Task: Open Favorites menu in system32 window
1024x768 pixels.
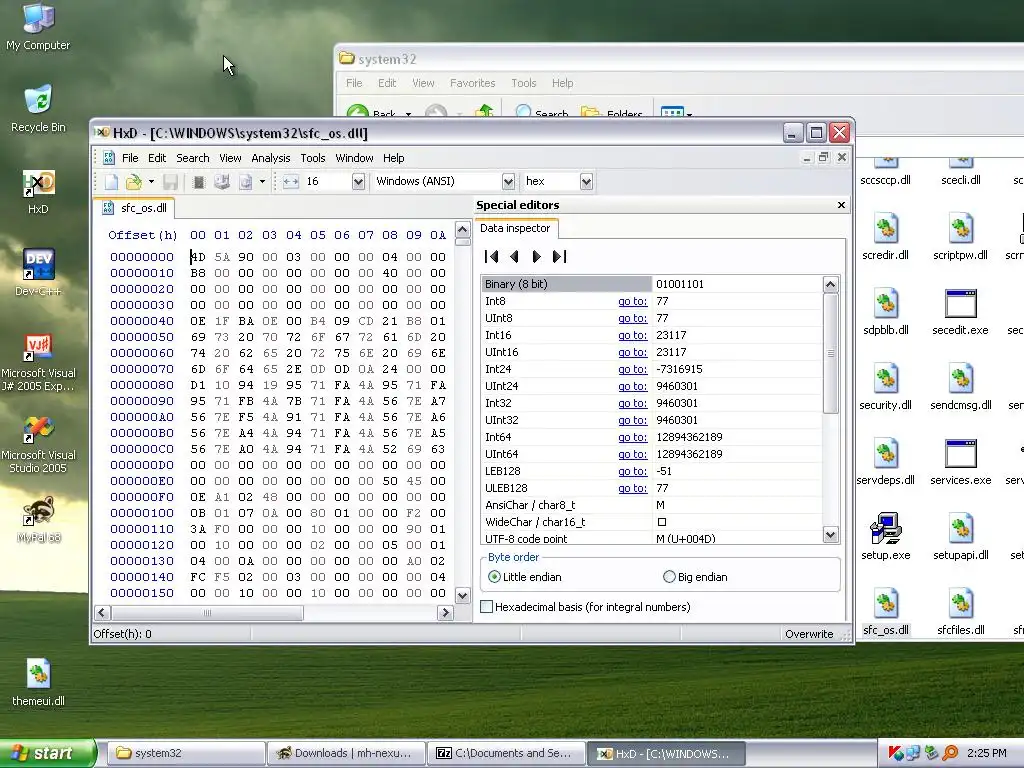Action: click(x=472, y=83)
